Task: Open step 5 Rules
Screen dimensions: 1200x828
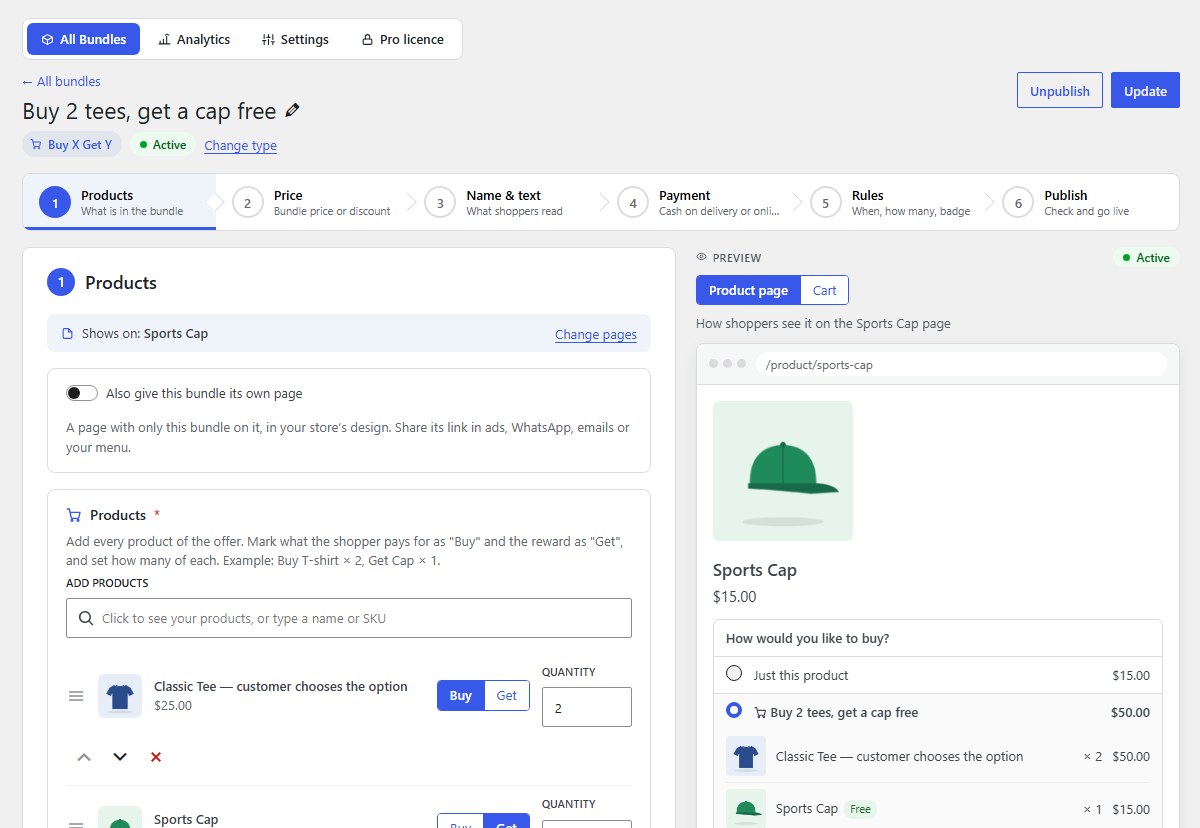Action: pyautogui.click(x=890, y=202)
